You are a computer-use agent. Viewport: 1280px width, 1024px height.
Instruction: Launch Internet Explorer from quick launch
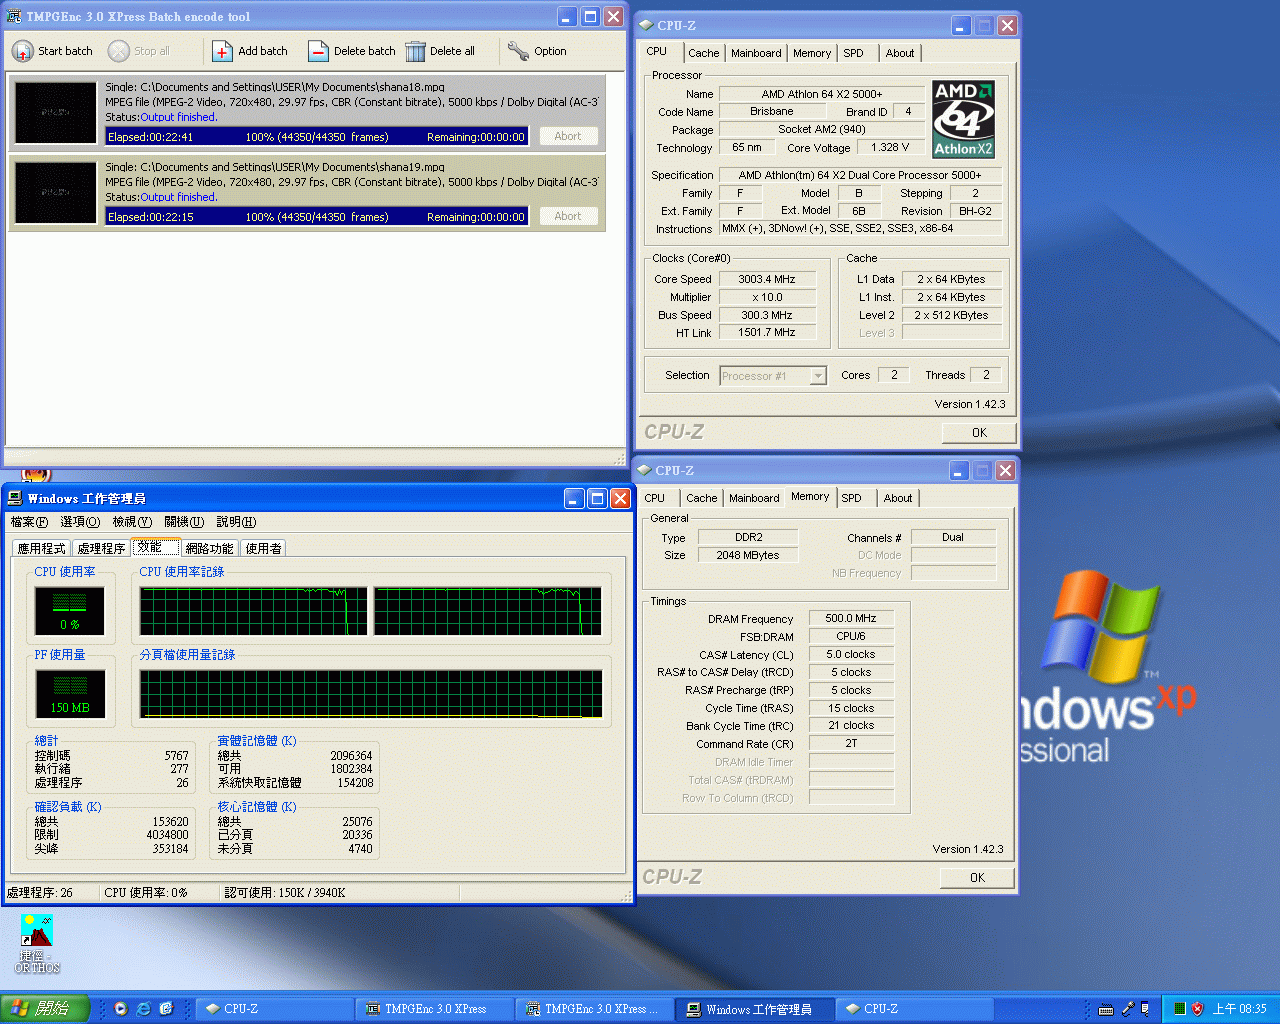click(x=143, y=1009)
